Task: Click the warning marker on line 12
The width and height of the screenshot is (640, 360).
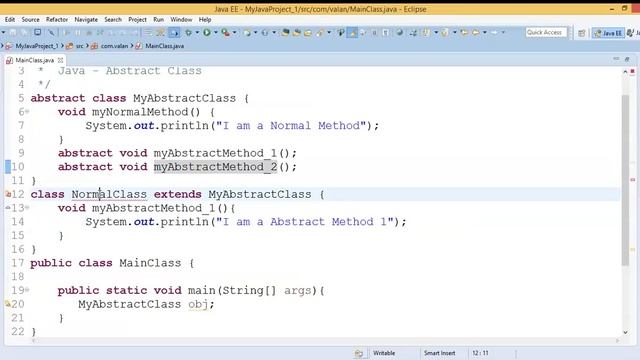Action: (x=8, y=194)
